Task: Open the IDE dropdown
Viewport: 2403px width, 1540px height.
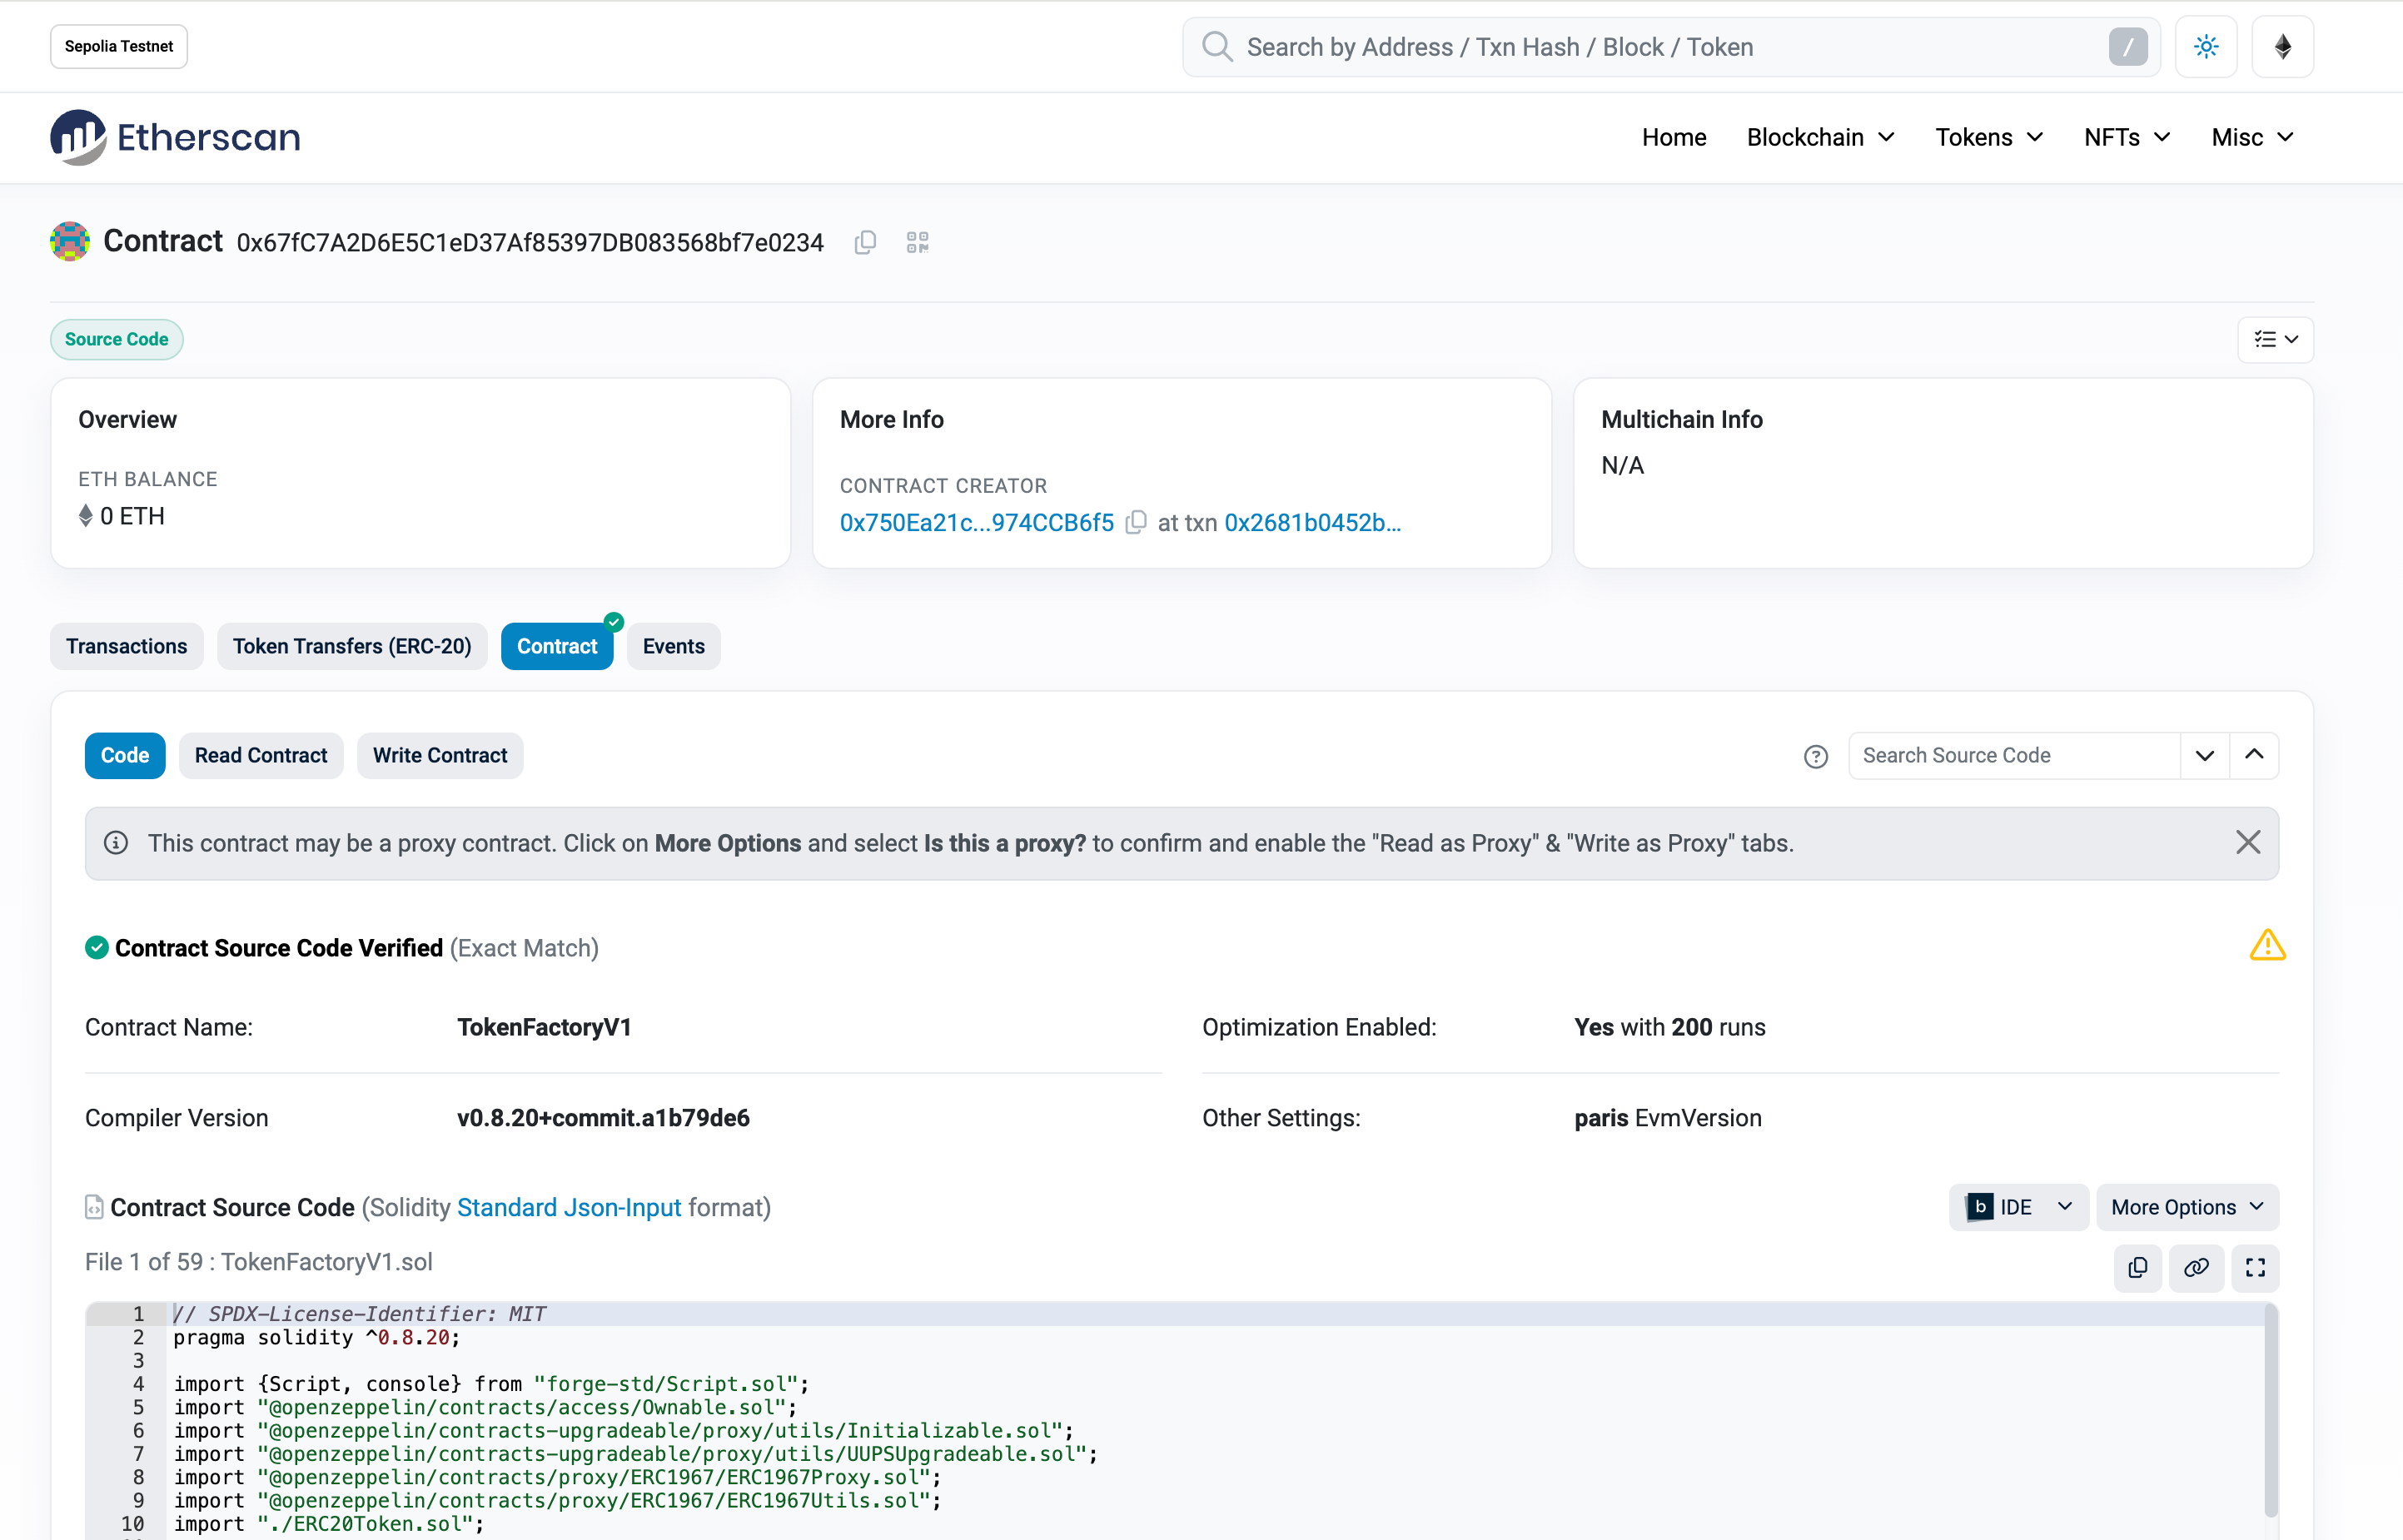Action: [x=2018, y=1208]
